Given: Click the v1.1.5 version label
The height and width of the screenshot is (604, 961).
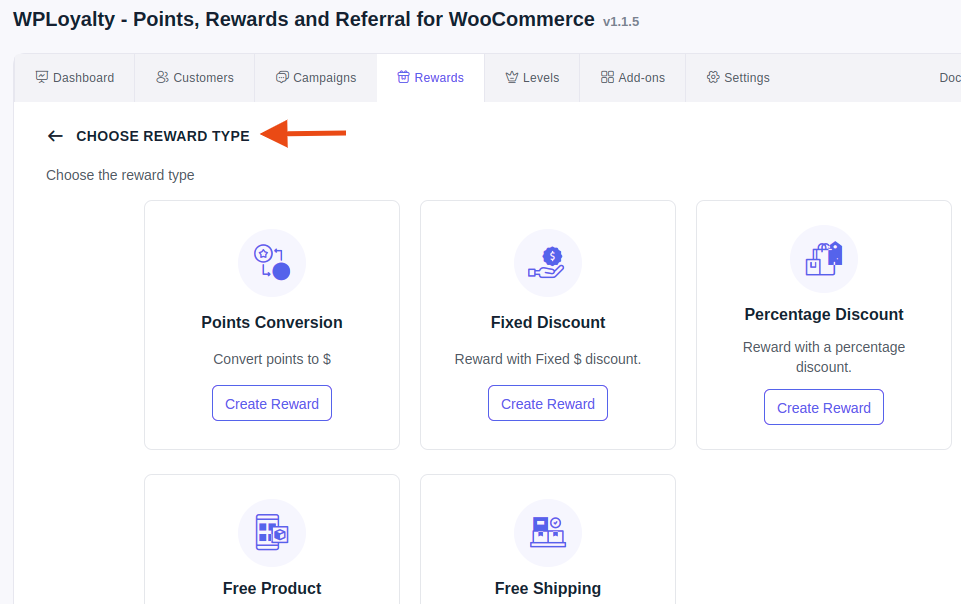Looking at the screenshot, I should [x=621, y=21].
